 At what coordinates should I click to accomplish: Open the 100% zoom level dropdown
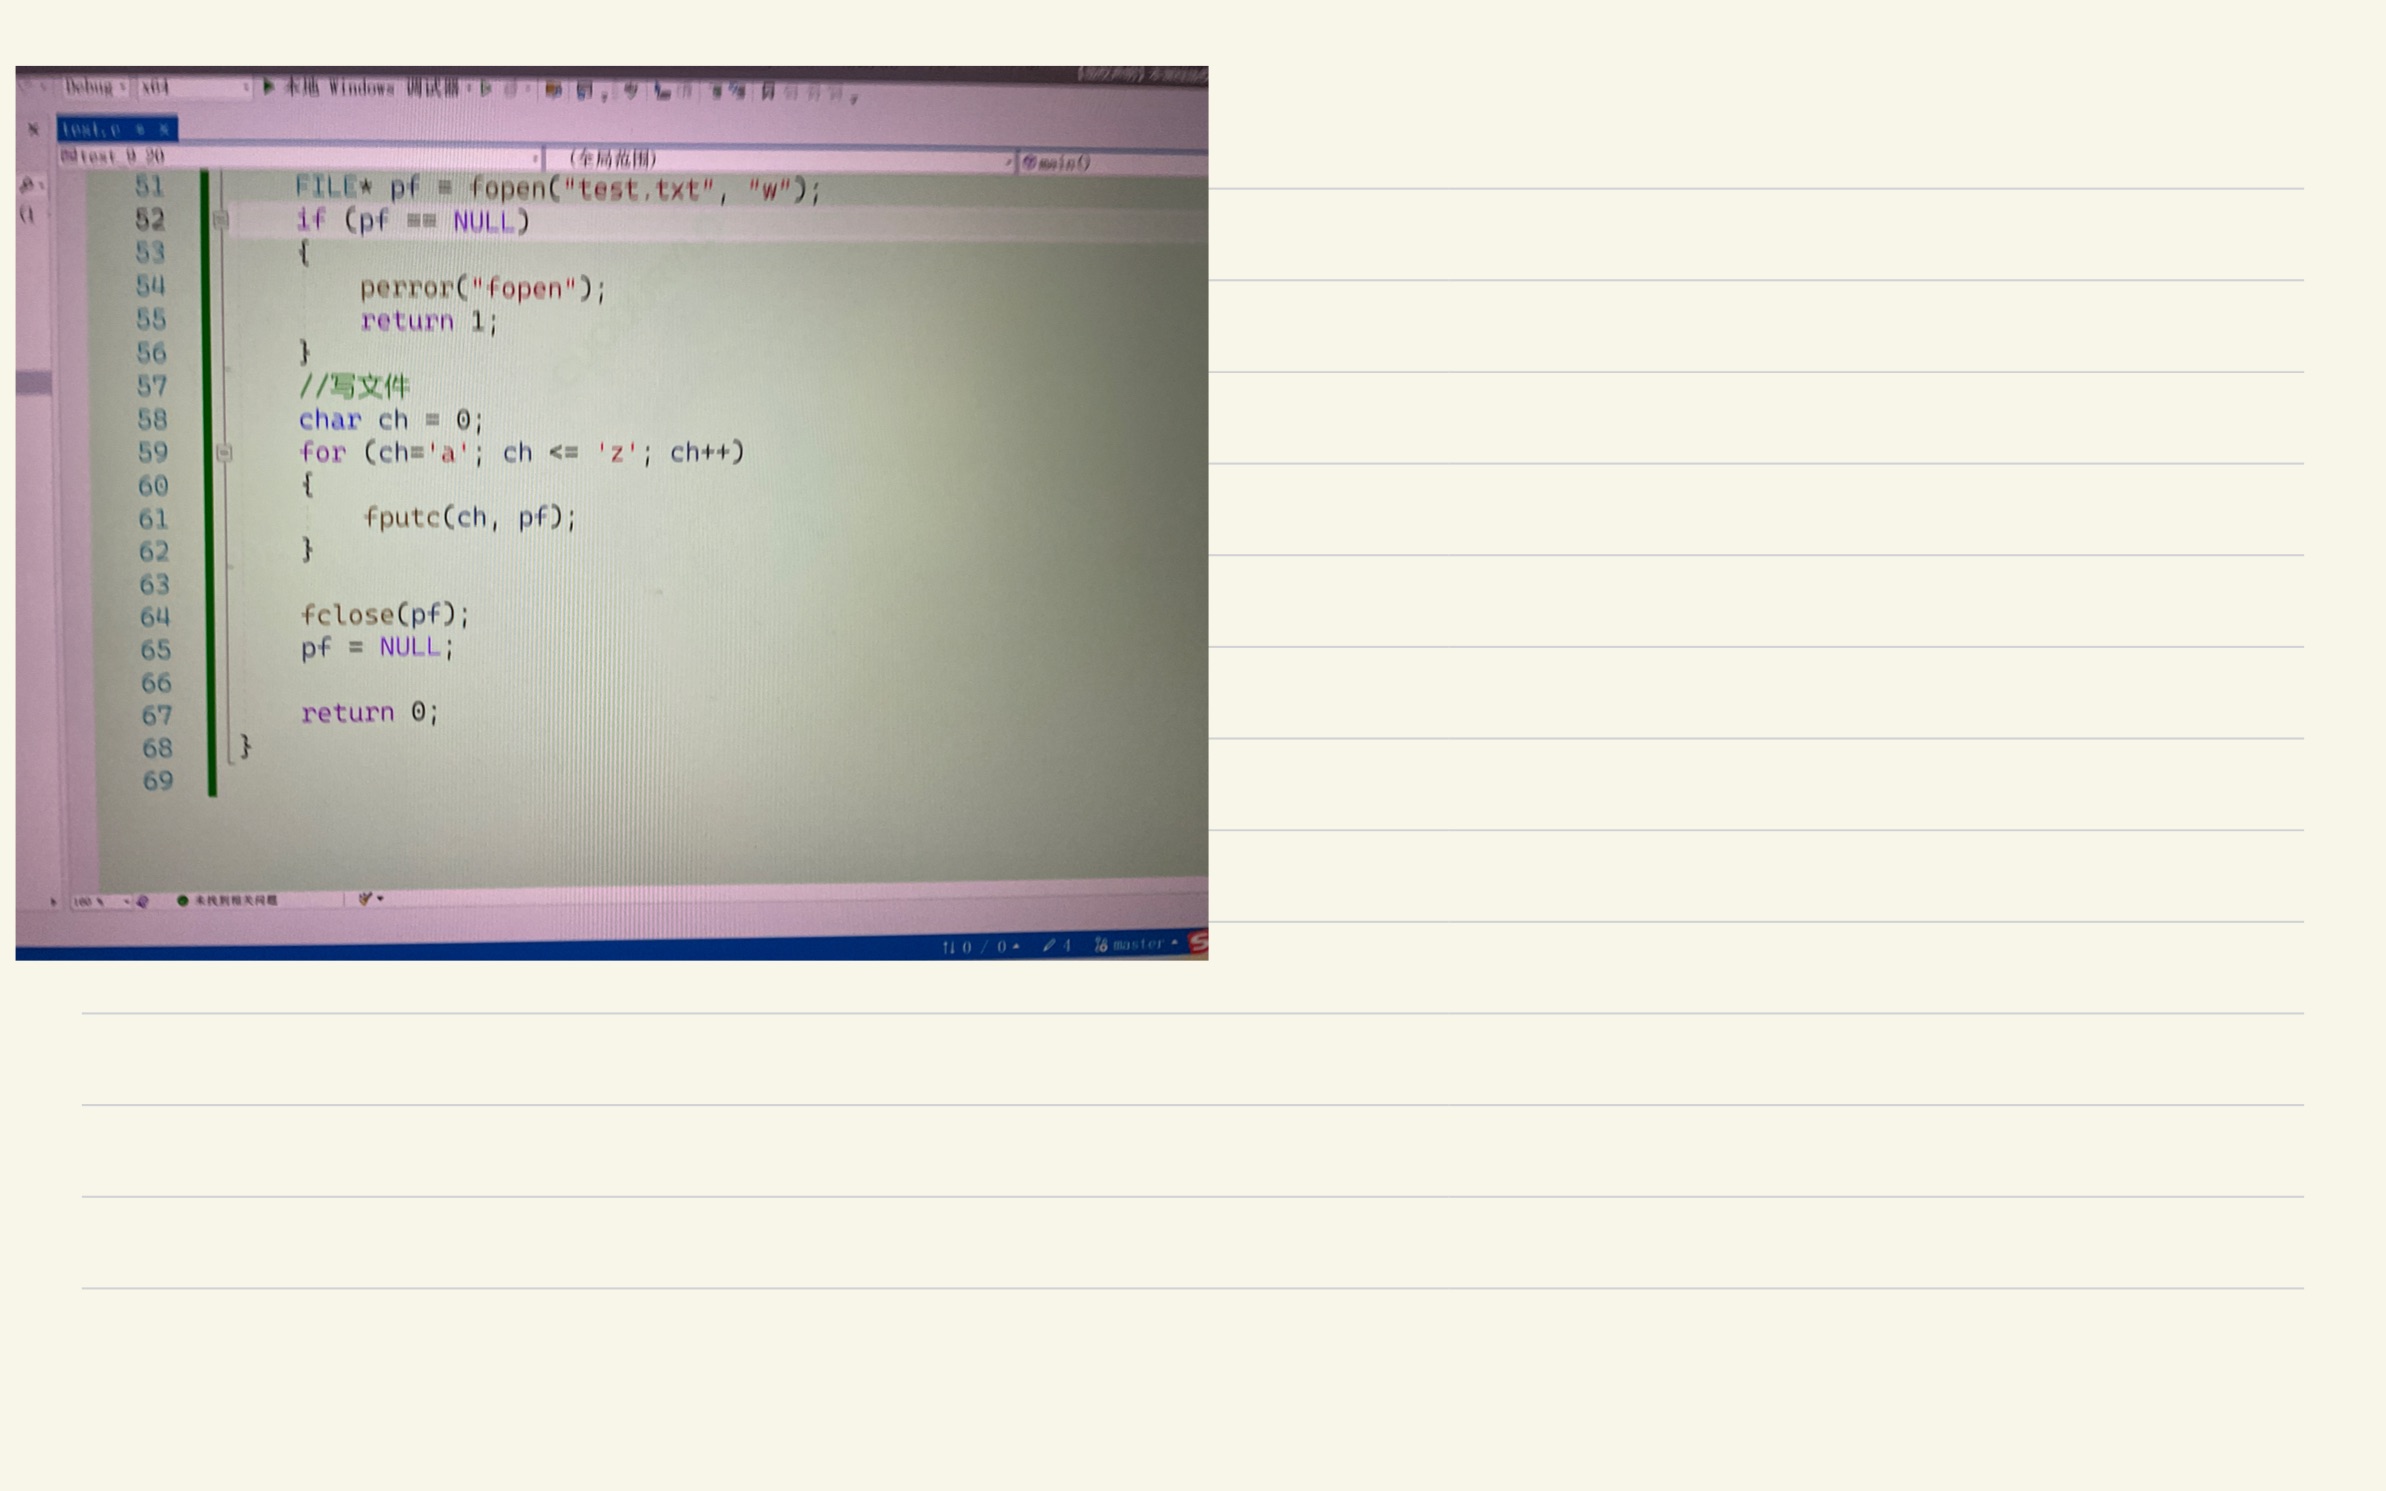coord(100,901)
